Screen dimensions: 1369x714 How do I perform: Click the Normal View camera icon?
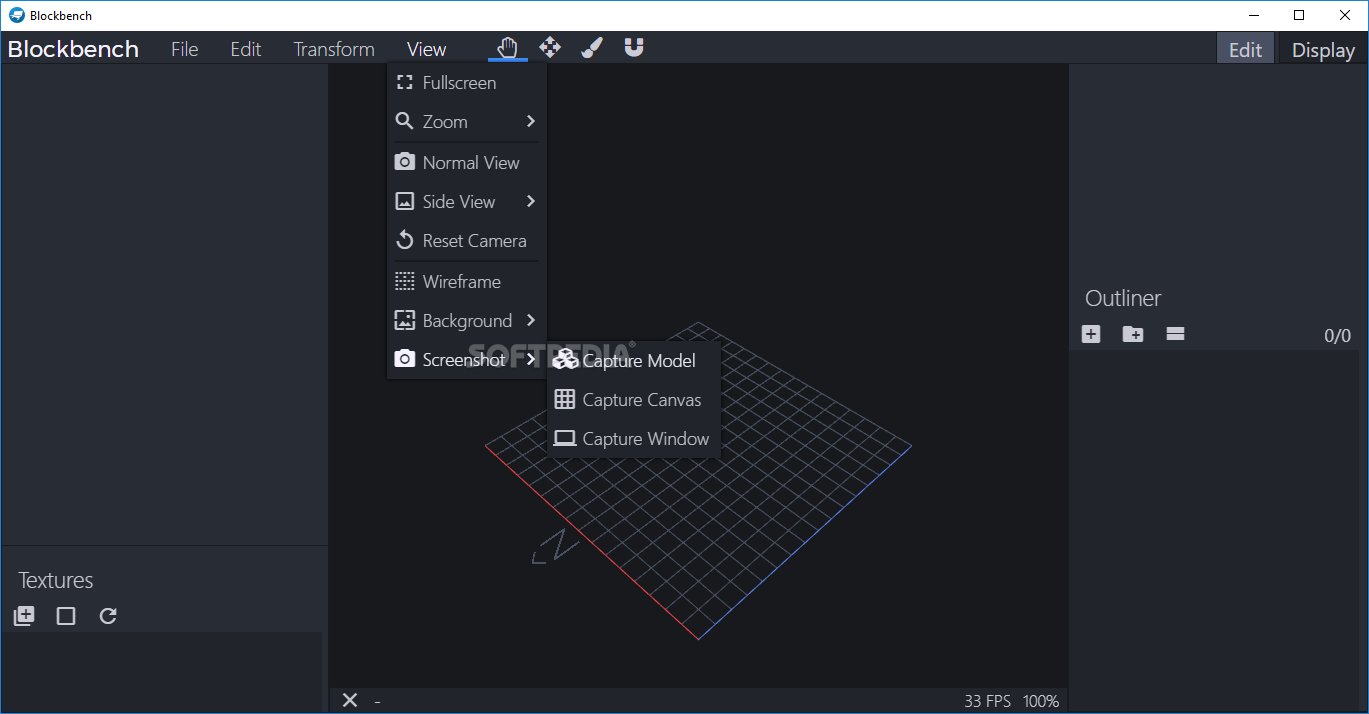click(404, 162)
